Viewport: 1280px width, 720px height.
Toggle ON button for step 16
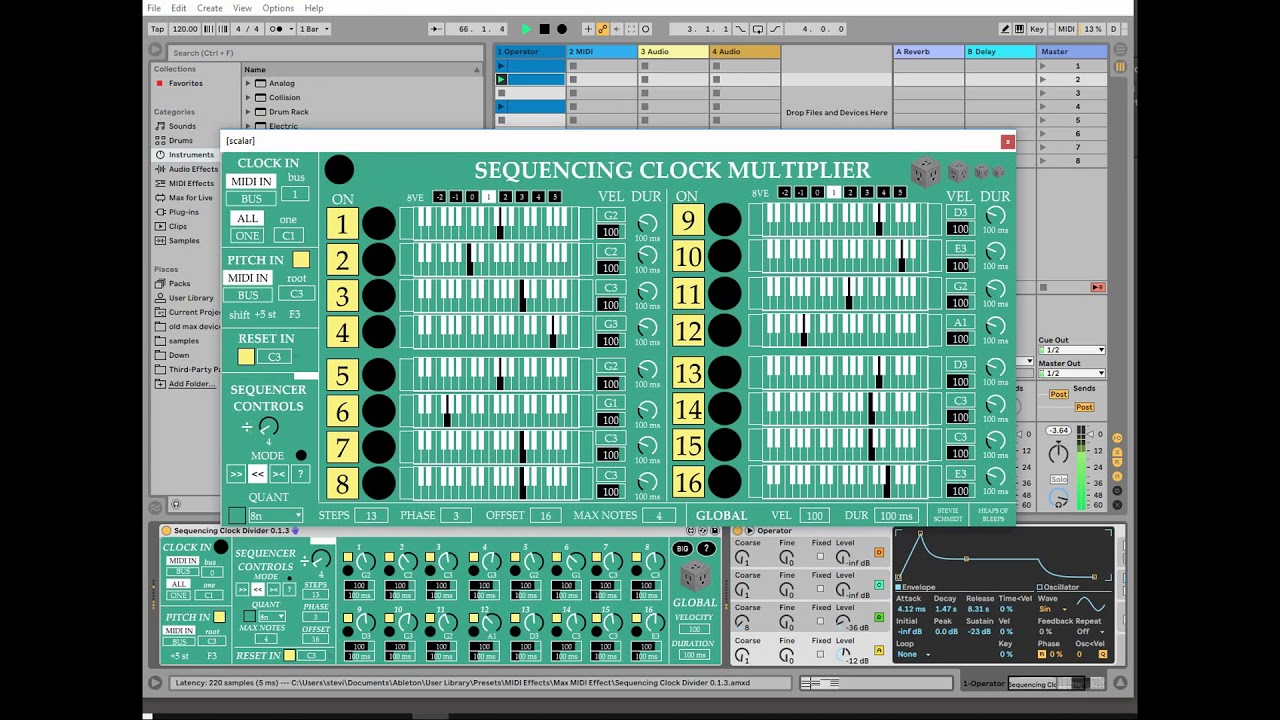(x=688, y=482)
